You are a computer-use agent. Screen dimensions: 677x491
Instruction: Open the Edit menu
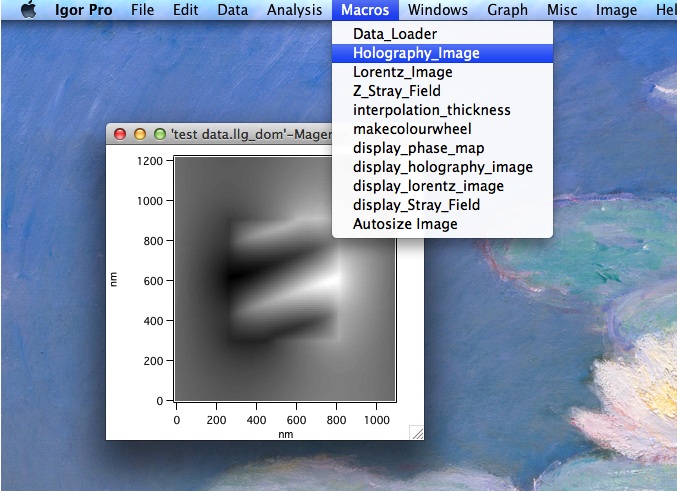coord(185,11)
